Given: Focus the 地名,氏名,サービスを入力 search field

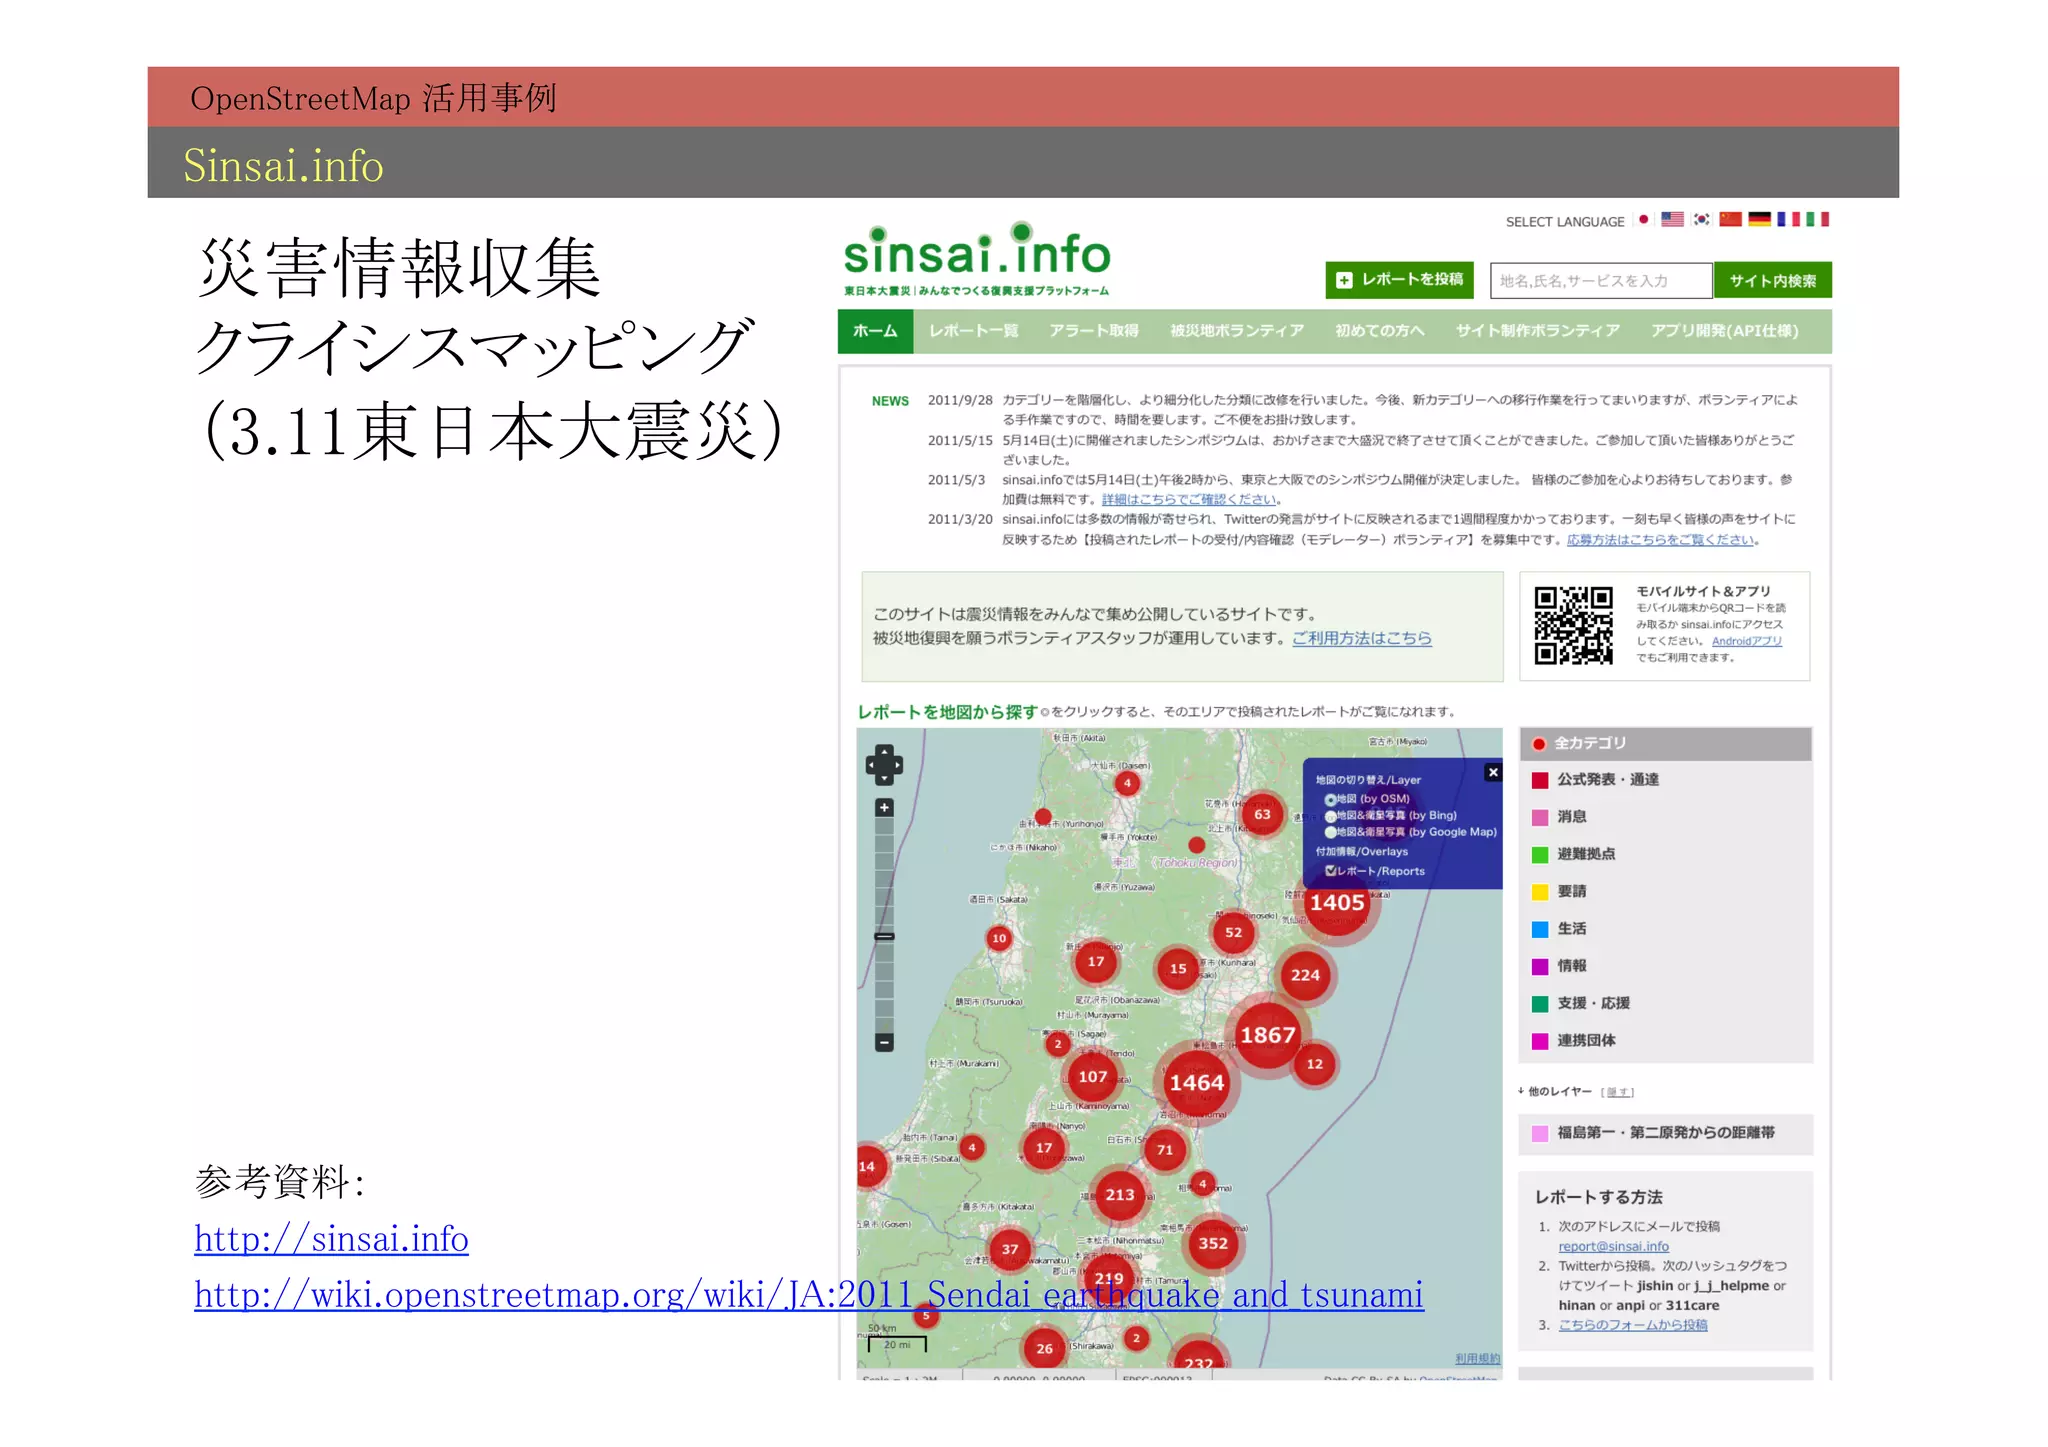Looking at the screenshot, I should pyautogui.click(x=1601, y=281).
